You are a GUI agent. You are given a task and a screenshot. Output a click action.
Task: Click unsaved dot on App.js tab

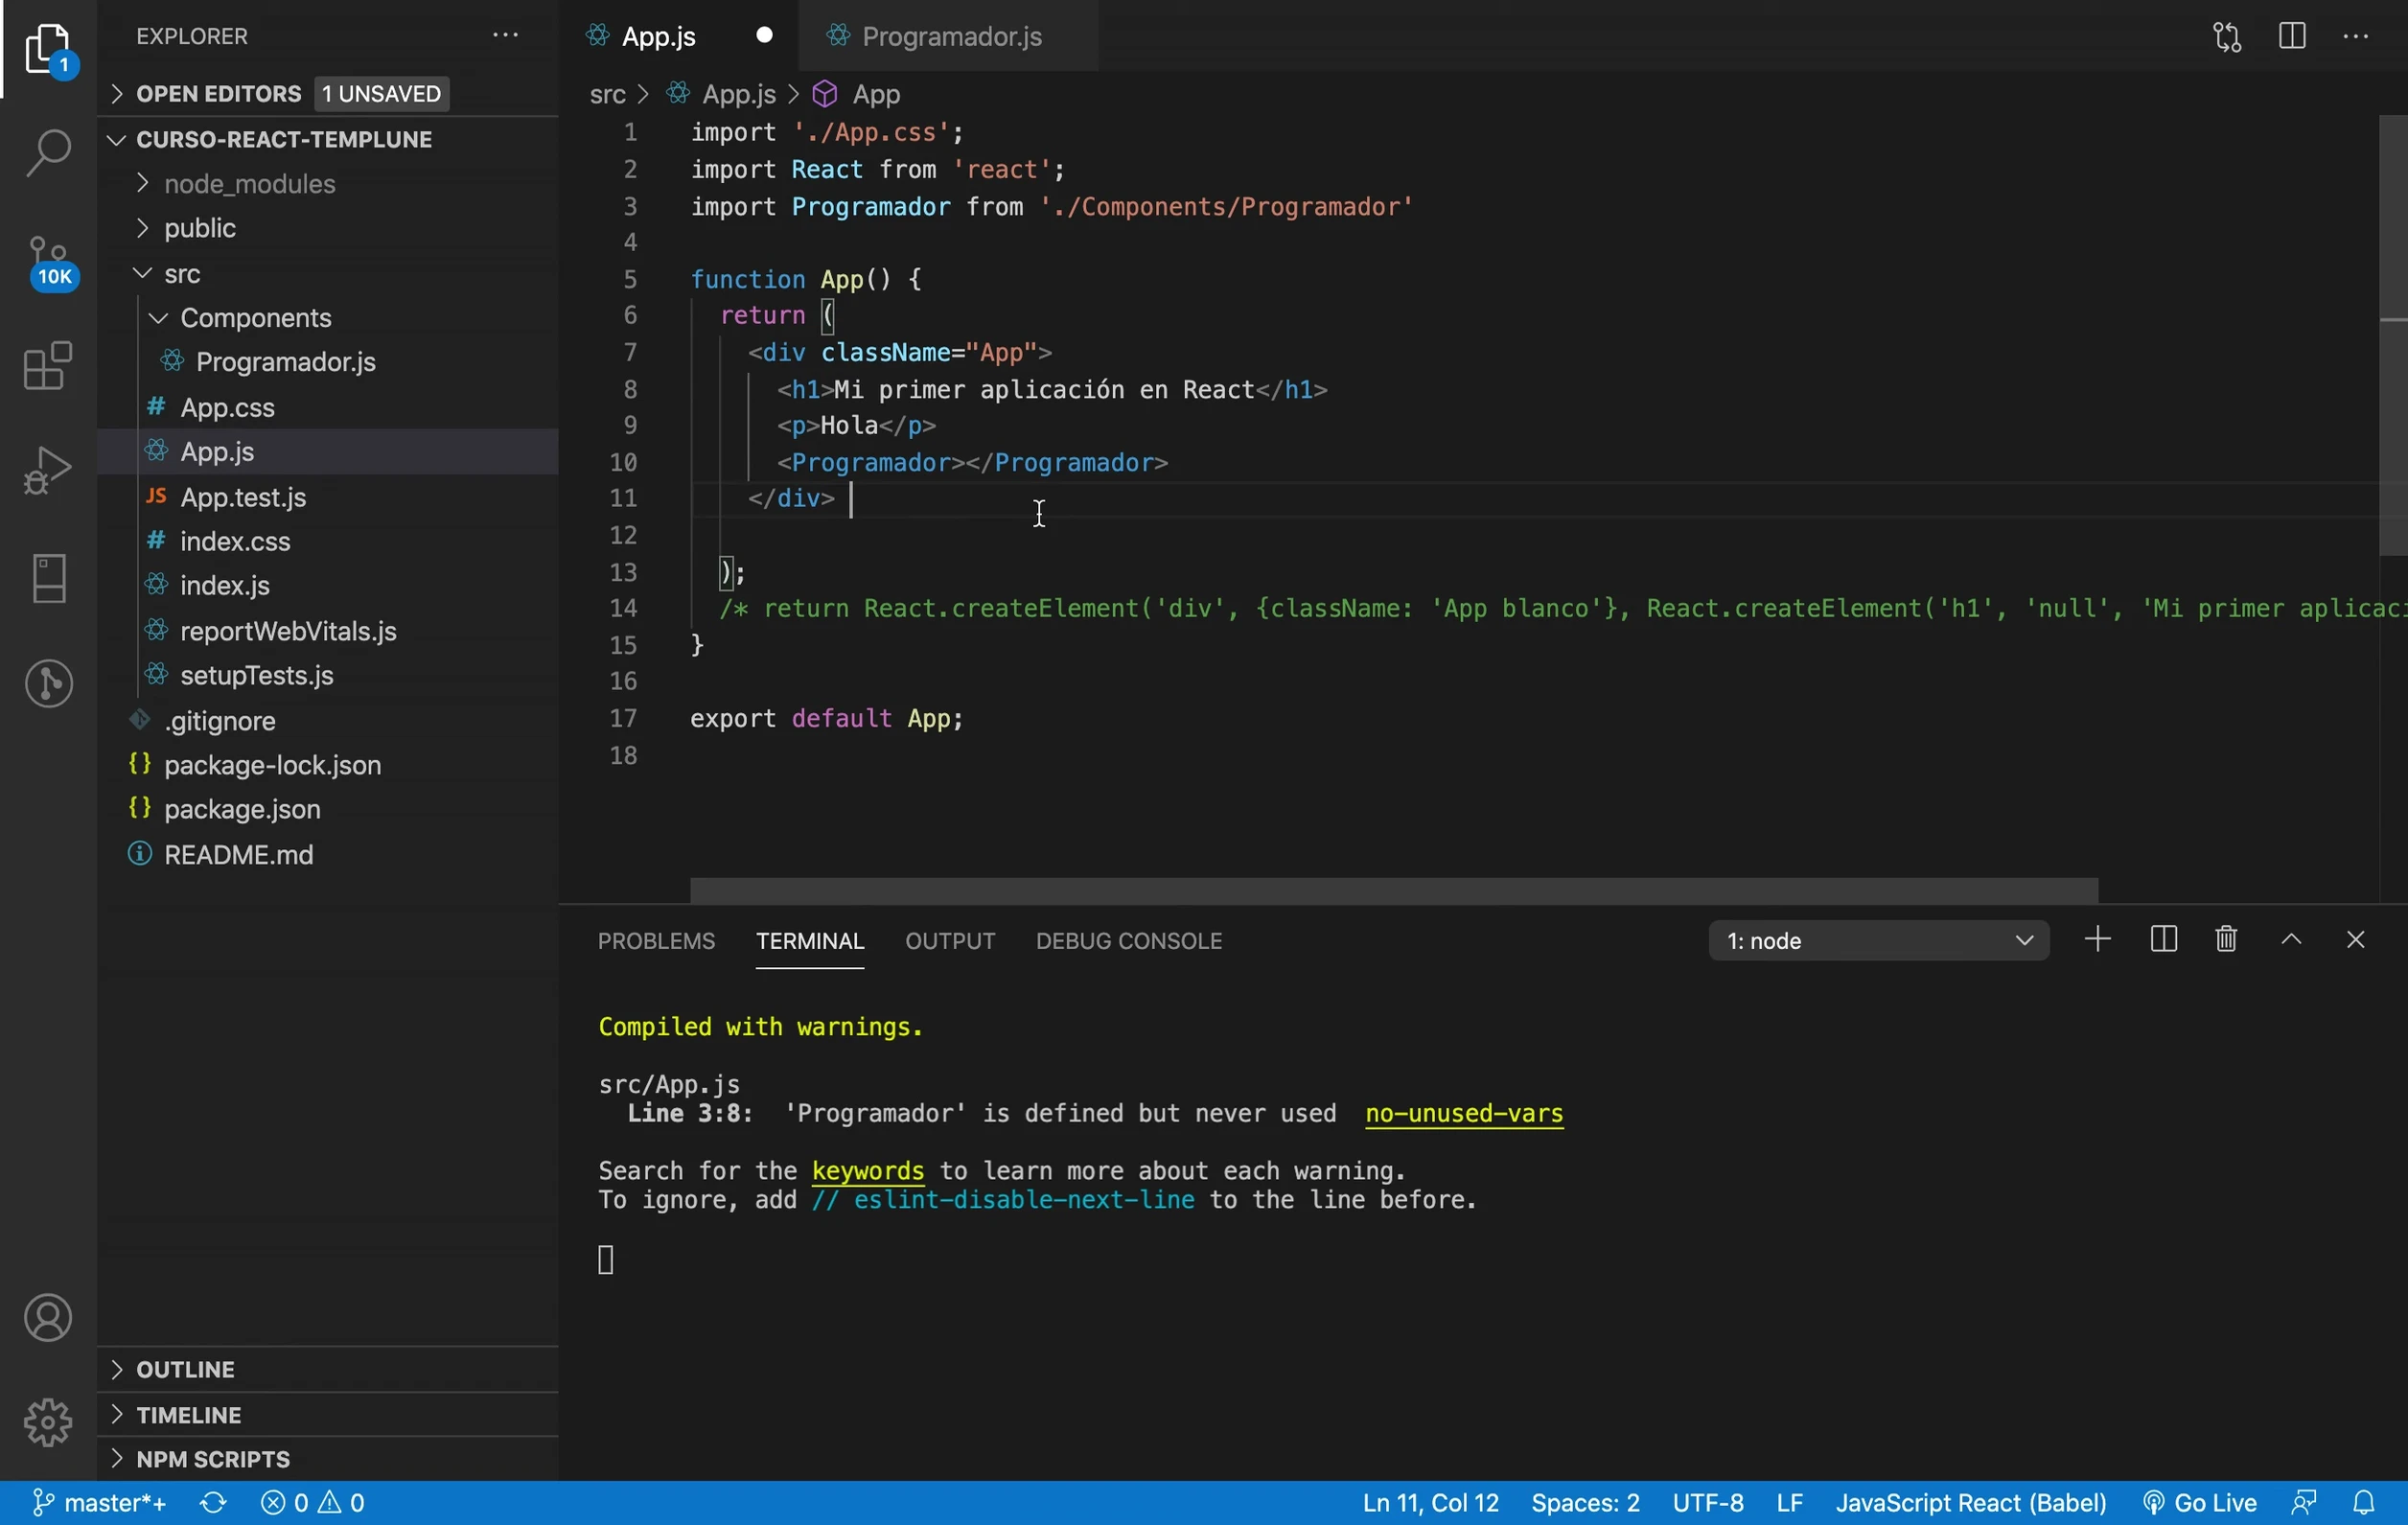765,36
